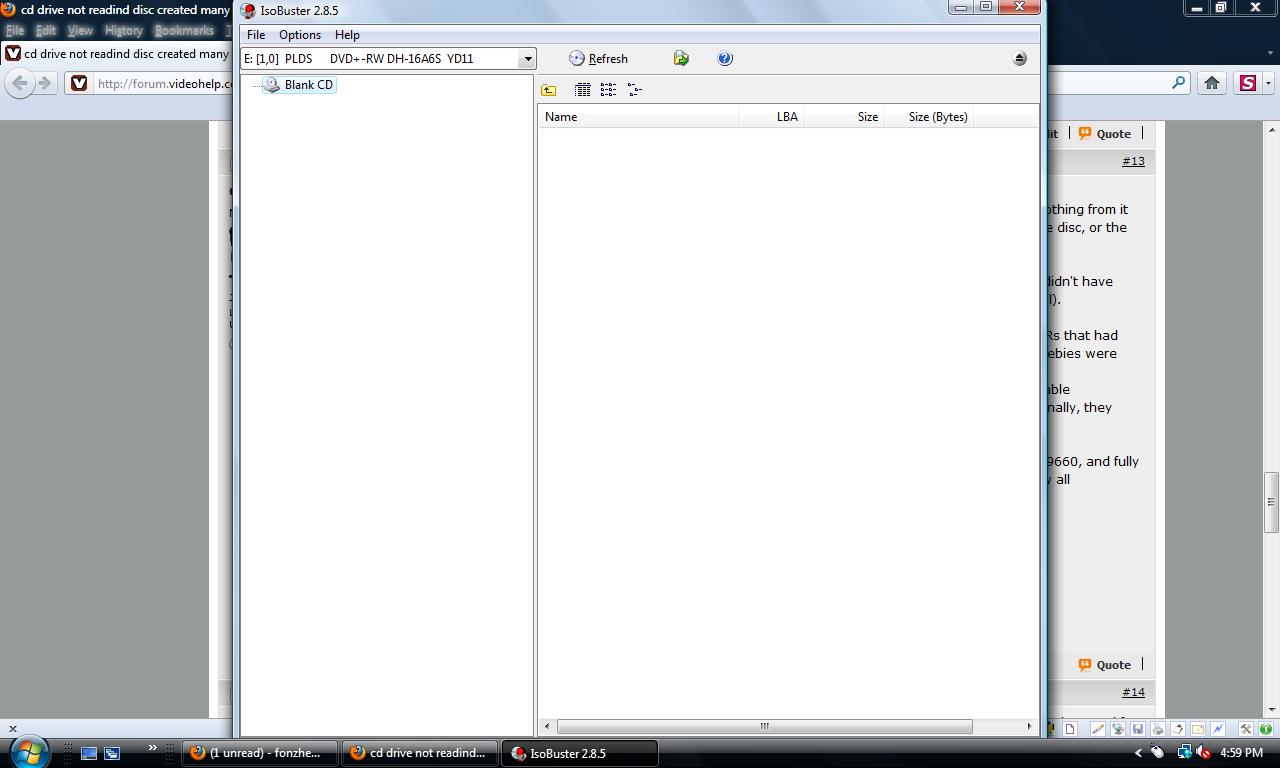The width and height of the screenshot is (1280, 768).
Task: Go up one folder level icon
Action: coord(549,90)
